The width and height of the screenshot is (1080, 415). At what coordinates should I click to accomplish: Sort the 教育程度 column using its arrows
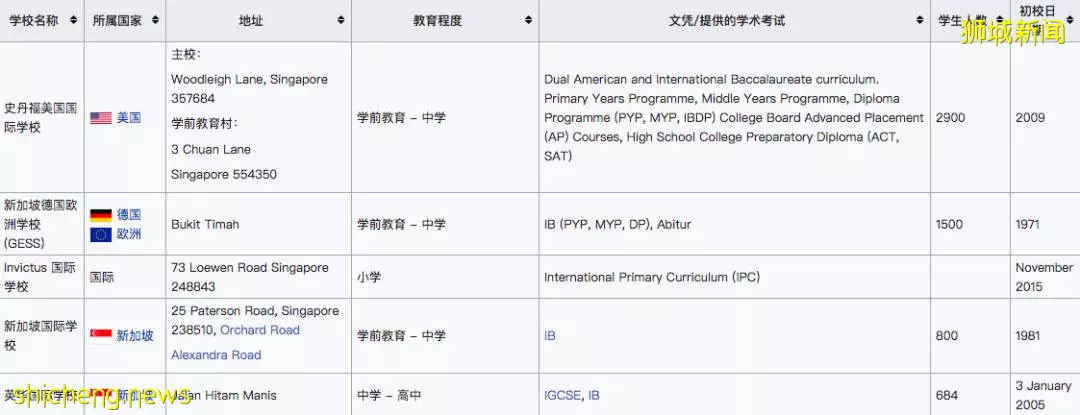point(528,21)
